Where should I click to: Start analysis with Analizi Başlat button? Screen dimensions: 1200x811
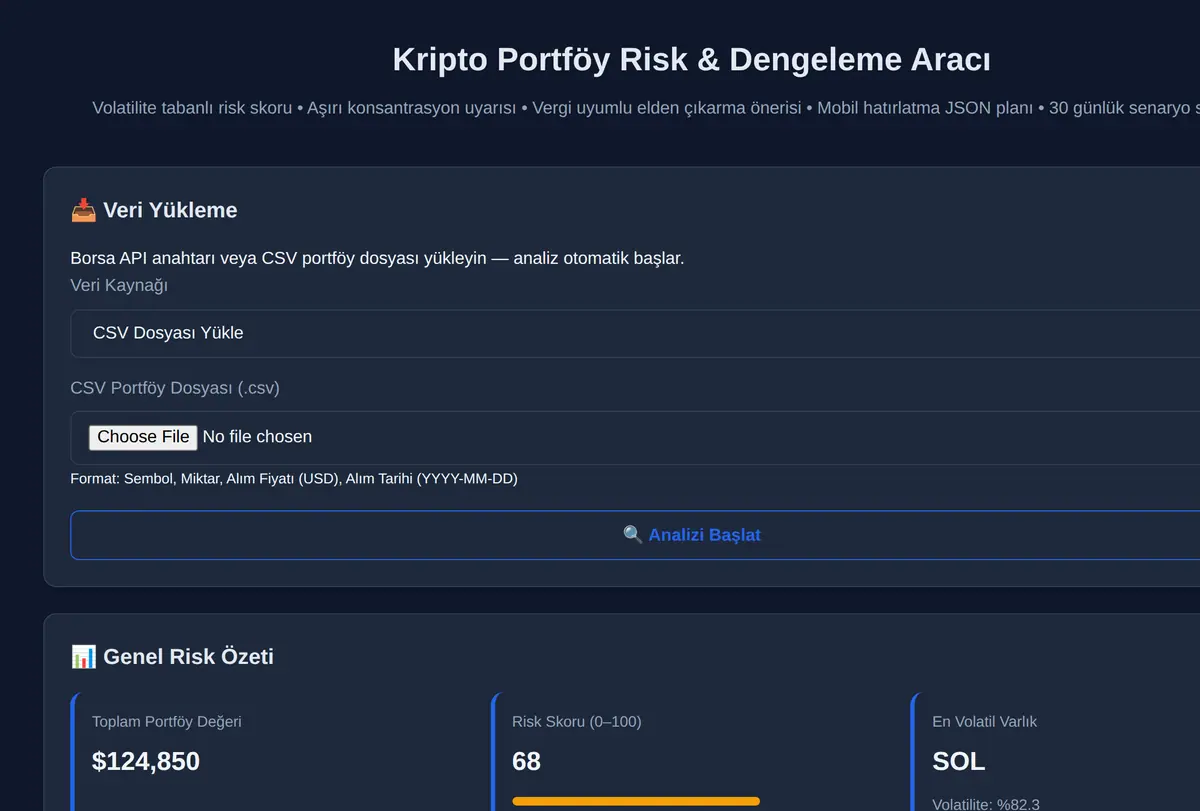(635, 535)
